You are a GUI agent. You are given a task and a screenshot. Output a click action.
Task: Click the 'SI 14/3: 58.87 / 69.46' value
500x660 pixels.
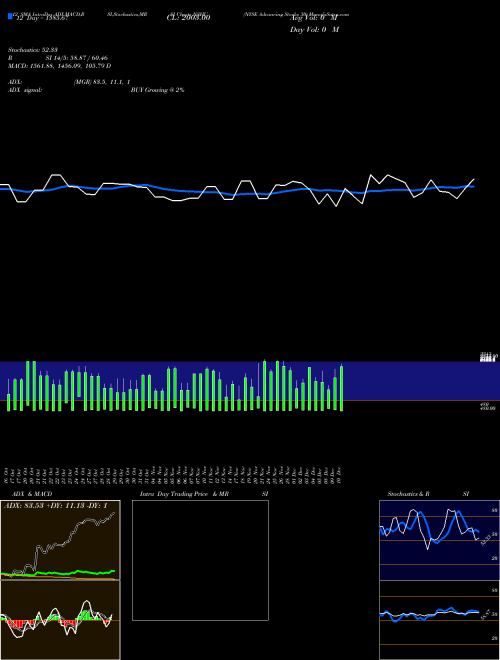[76, 58]
